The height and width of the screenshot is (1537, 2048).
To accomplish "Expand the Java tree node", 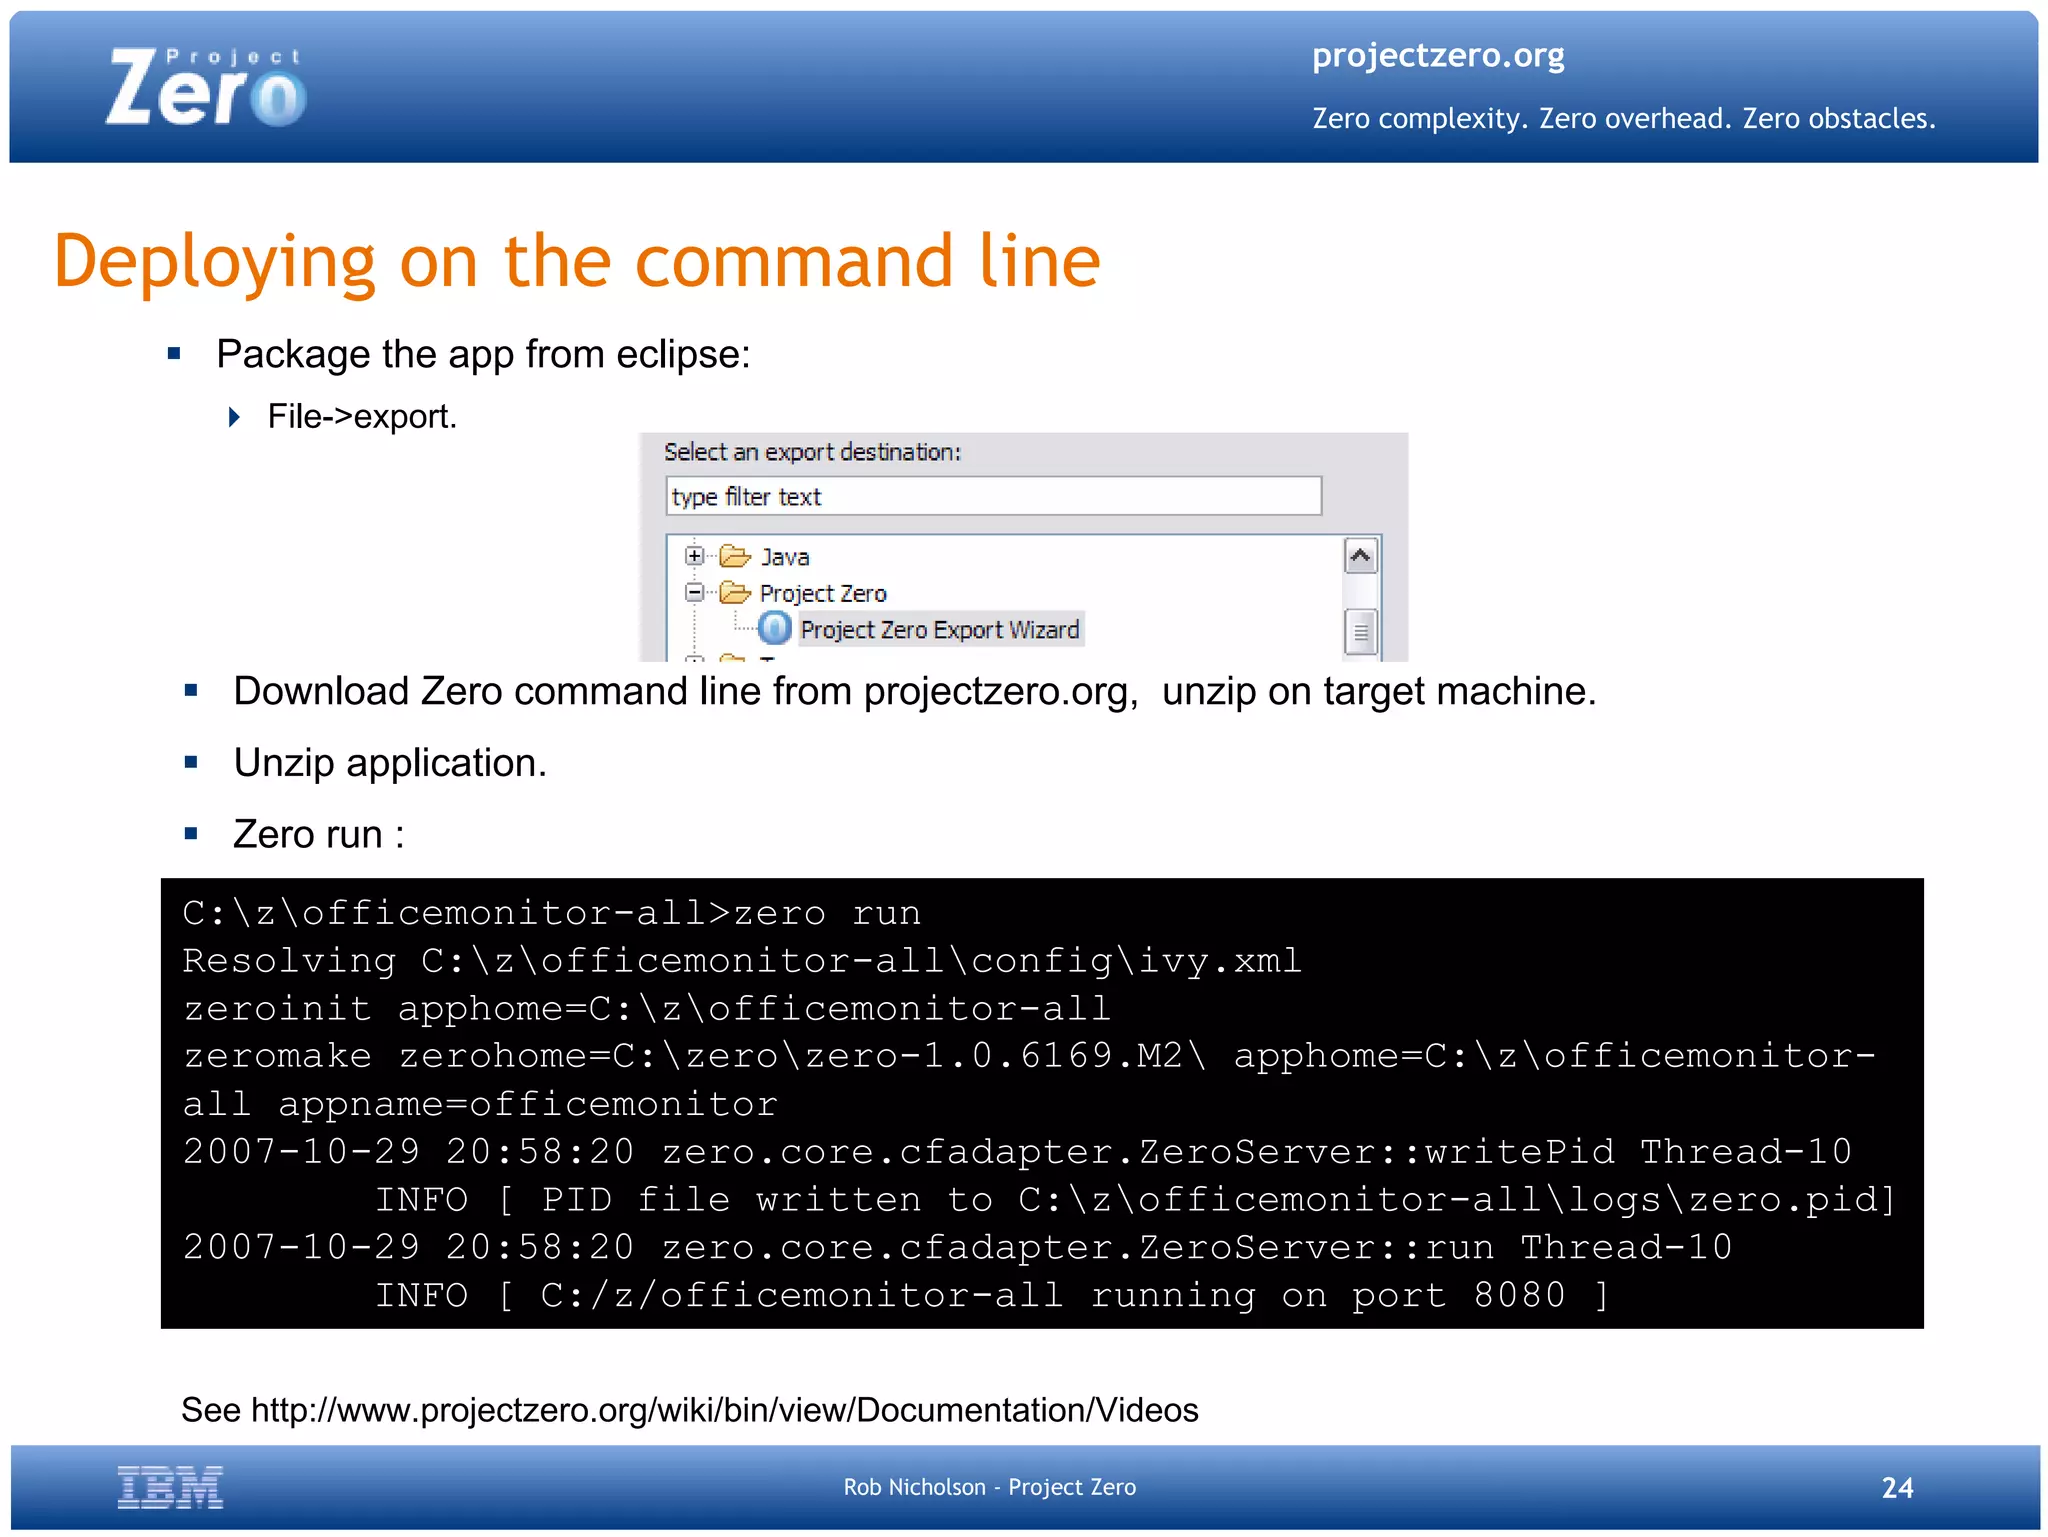I will [694, 556].
